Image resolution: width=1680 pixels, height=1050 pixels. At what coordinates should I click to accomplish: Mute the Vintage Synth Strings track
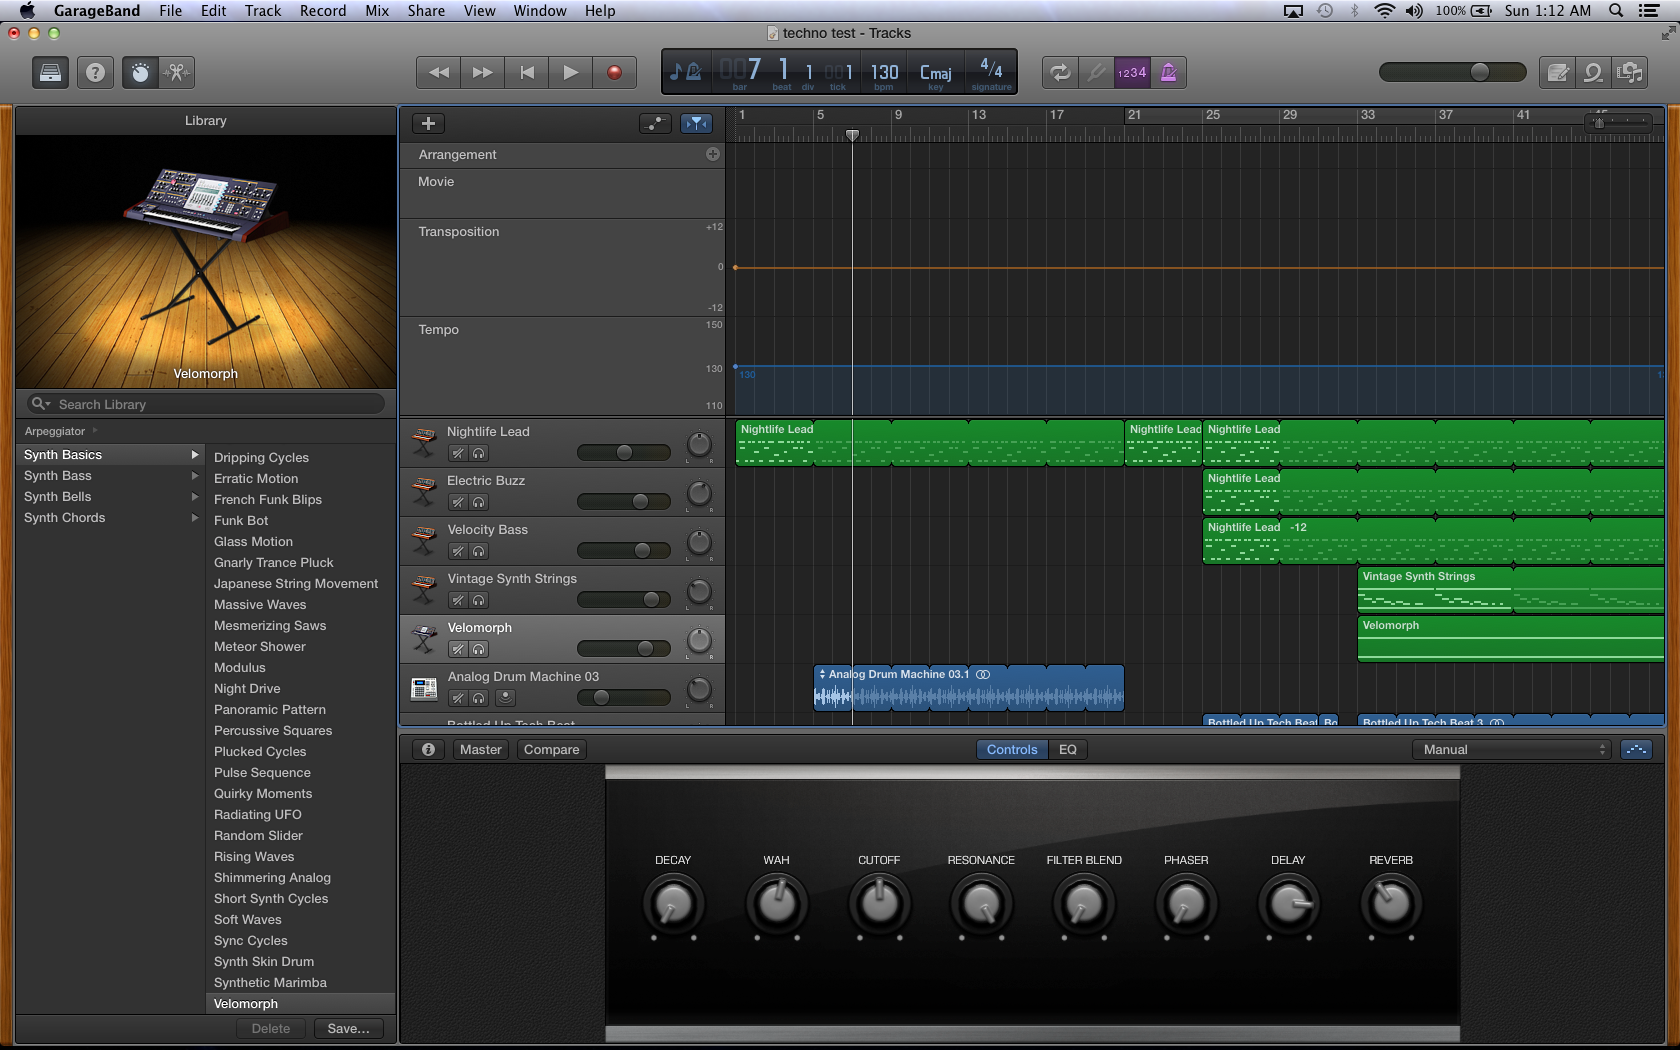pos(457,600)
